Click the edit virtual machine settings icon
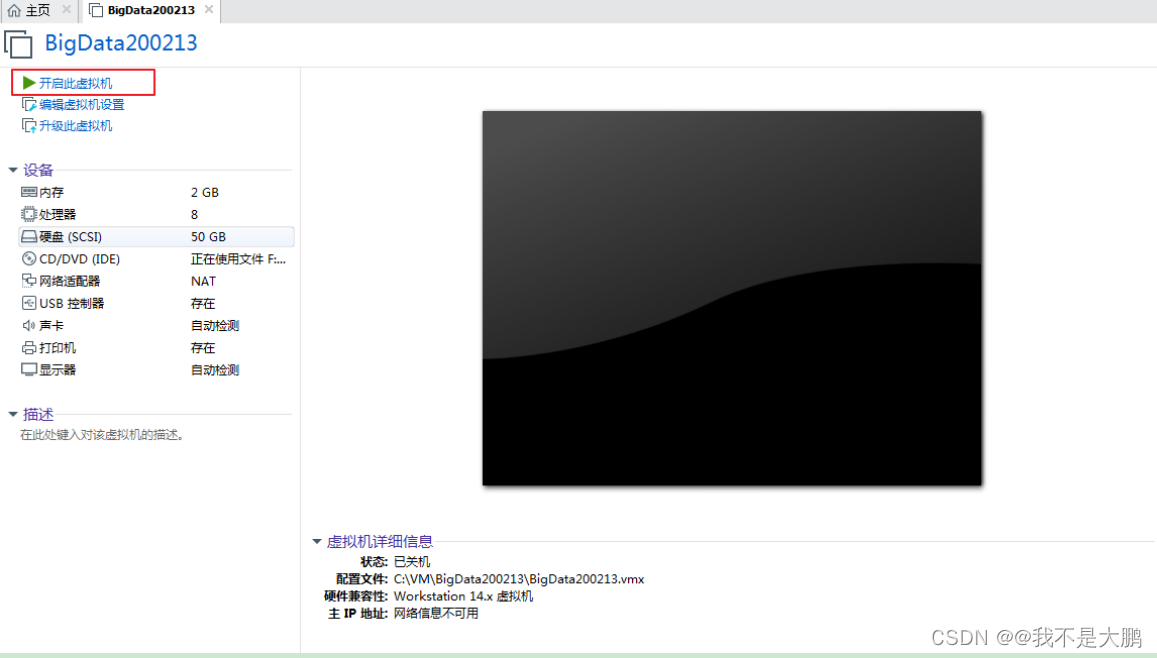The height and width of the screenshot is (658, 1157). pyautogui.click(x=29, y=105)
